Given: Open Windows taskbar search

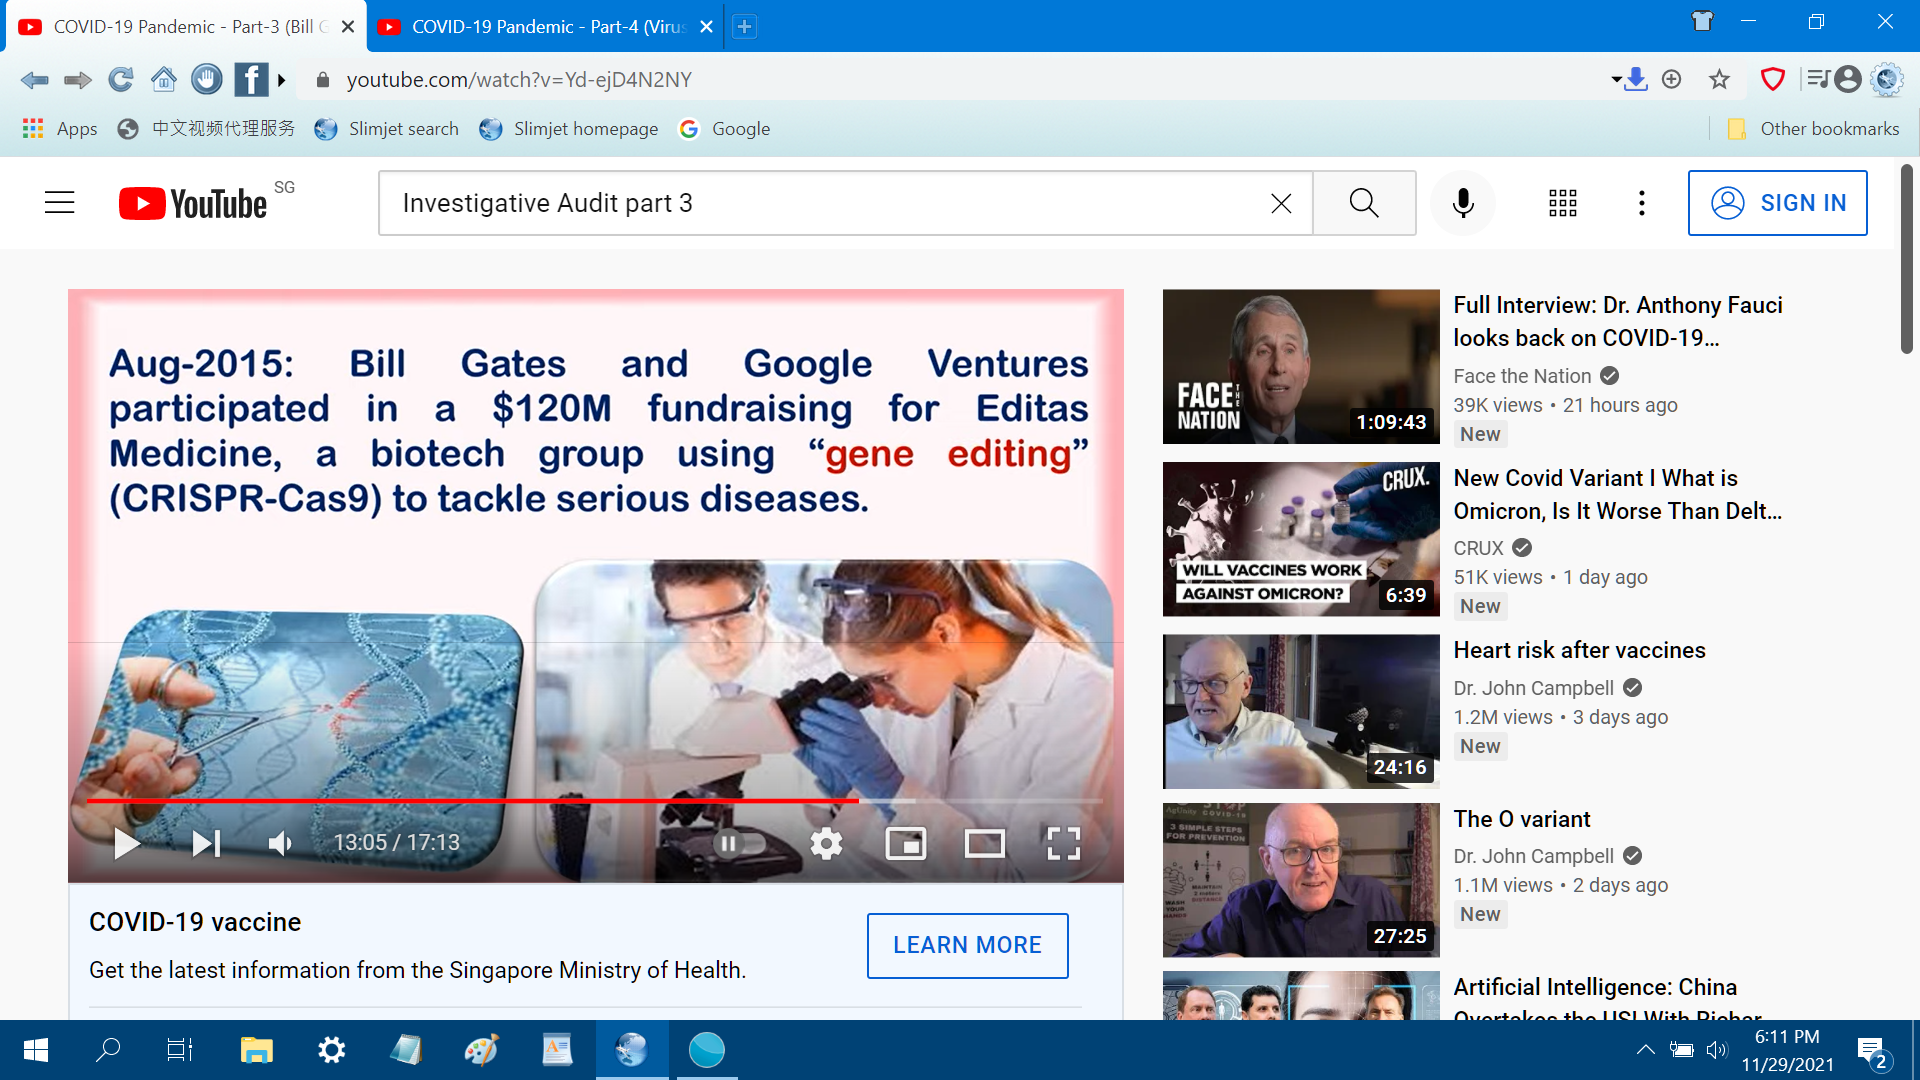Looking at the screenshot, I should click(x=108, y=1050).
